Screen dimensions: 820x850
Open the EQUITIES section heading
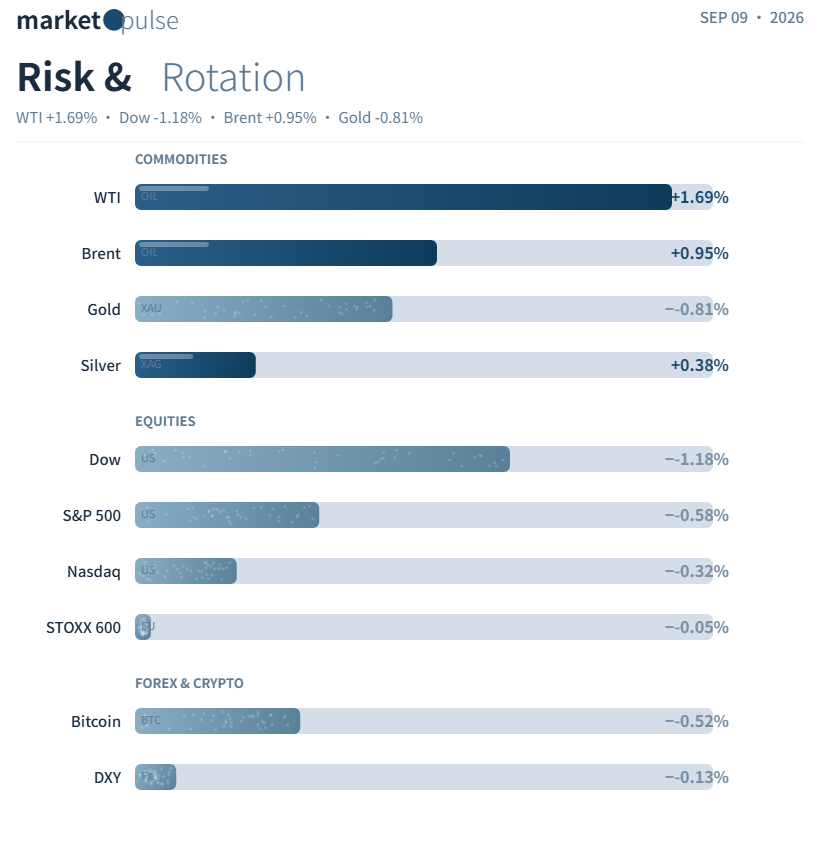[165, 421]
